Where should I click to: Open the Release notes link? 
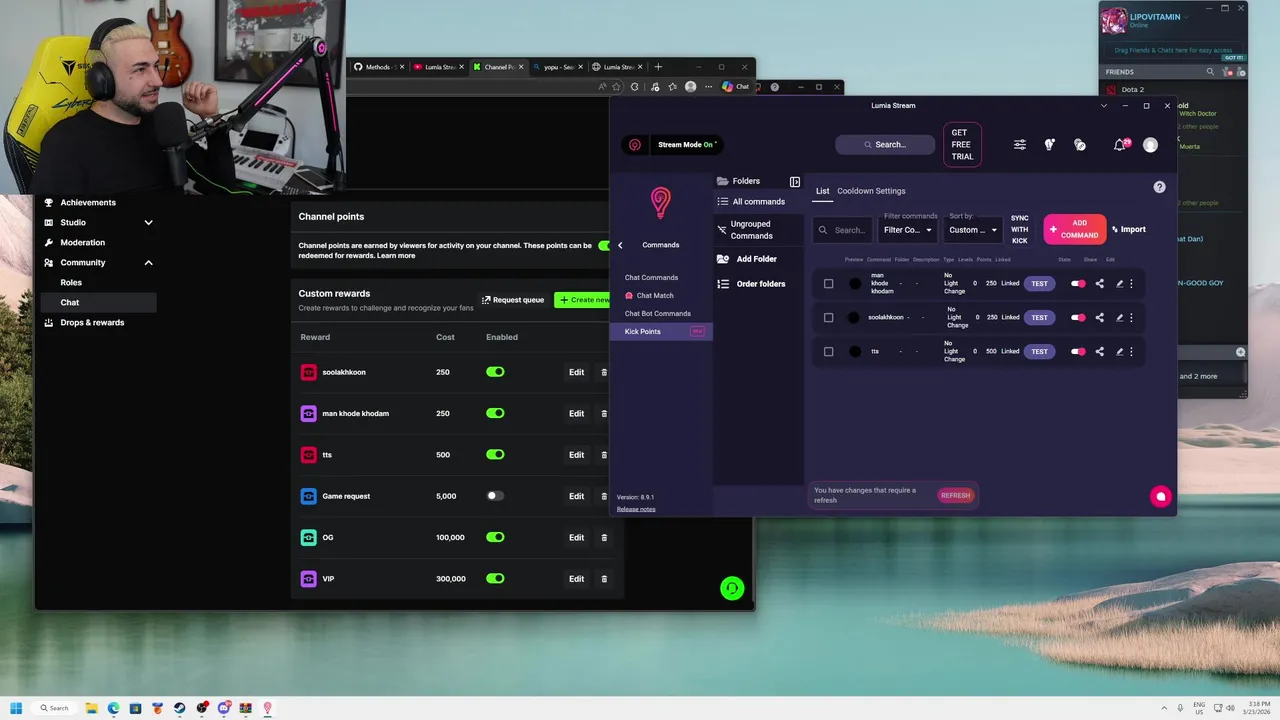click(636, 510)
